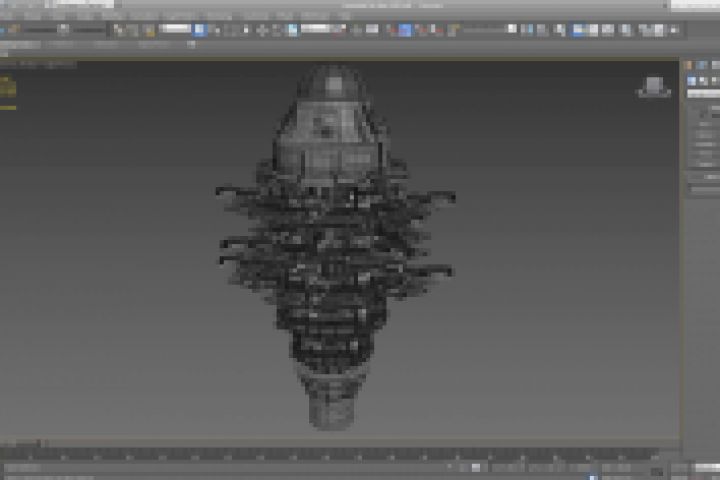720x480 pixels.
Task: Activate the highlighted Select Object tool
Action: point(200,30)
